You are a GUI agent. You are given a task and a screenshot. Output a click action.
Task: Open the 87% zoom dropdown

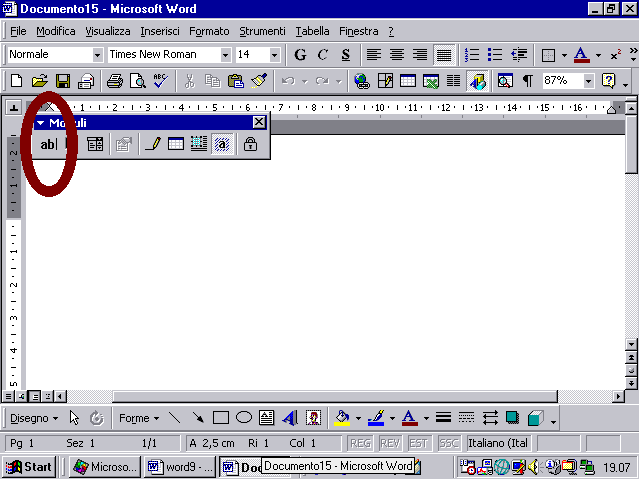(588, 81)
